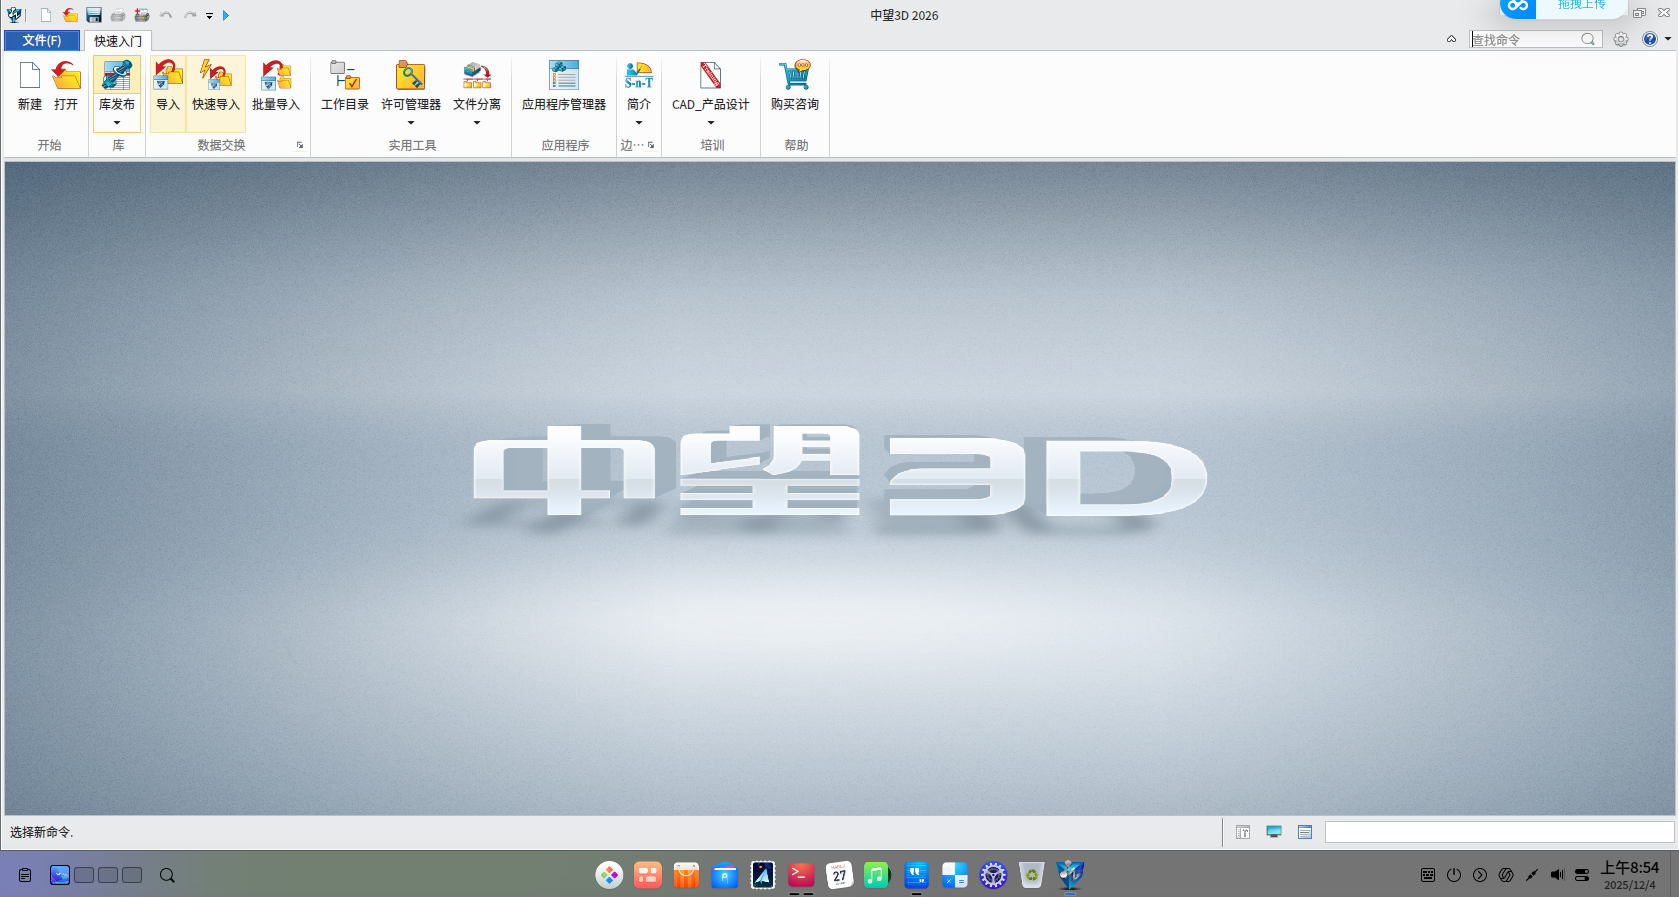Open CAD_产品设计 training document

[711, 86]
